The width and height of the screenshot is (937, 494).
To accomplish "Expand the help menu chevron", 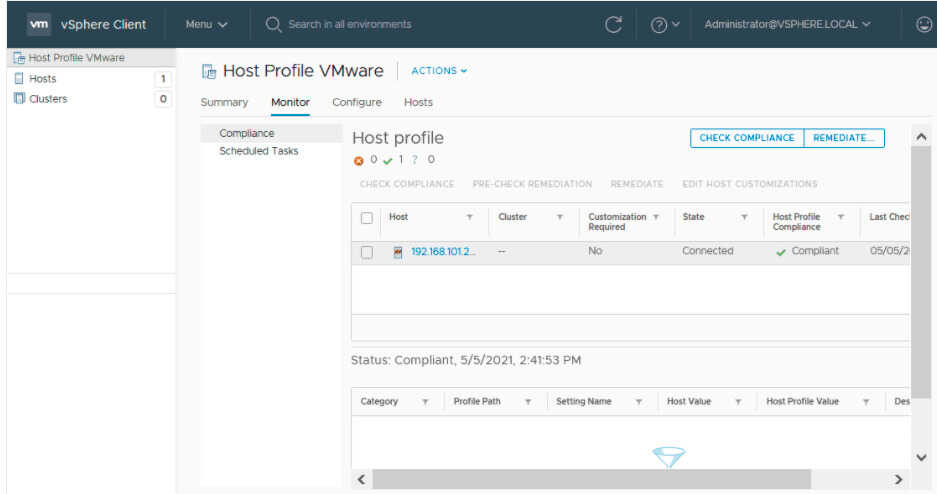I will (676, 24).
